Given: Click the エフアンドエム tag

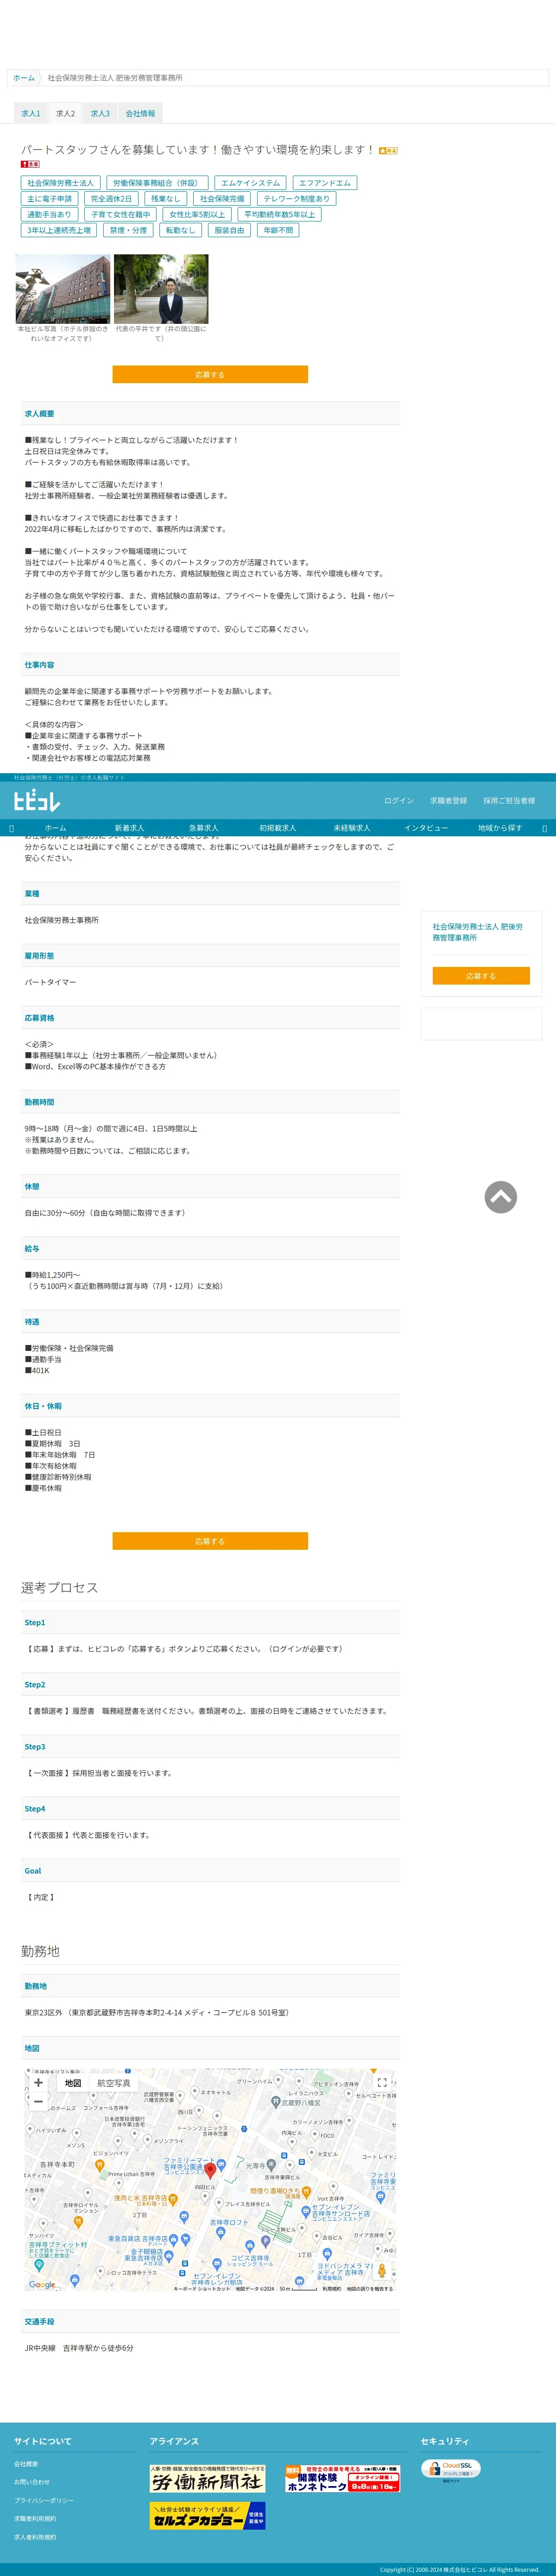Looking at the screenshot, I should tap(324, 183).
